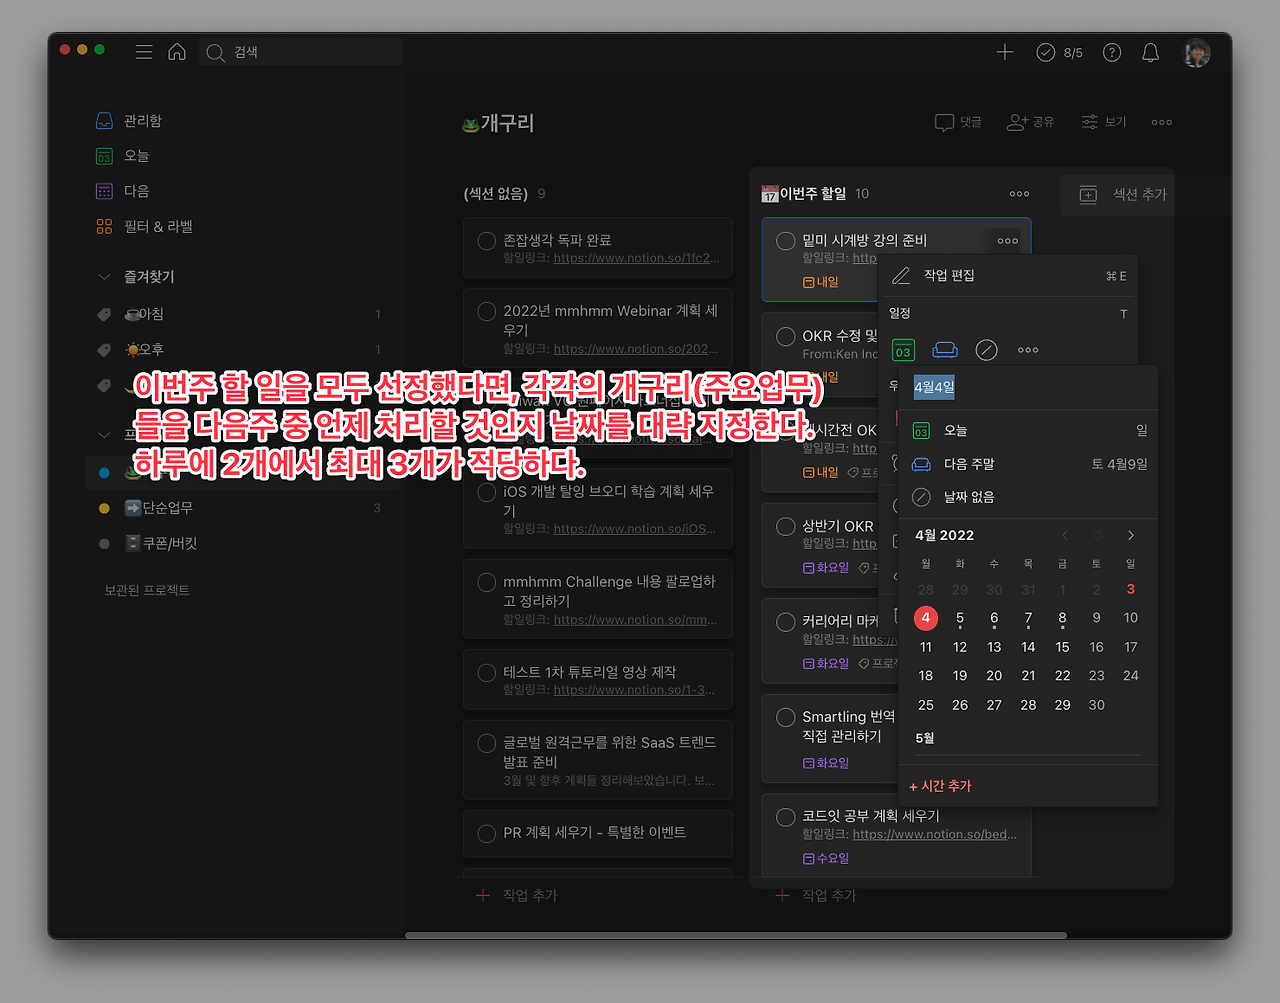
Task: Click 작업 추가 under the 섹션 없음 column
Action: coord(516,896)
